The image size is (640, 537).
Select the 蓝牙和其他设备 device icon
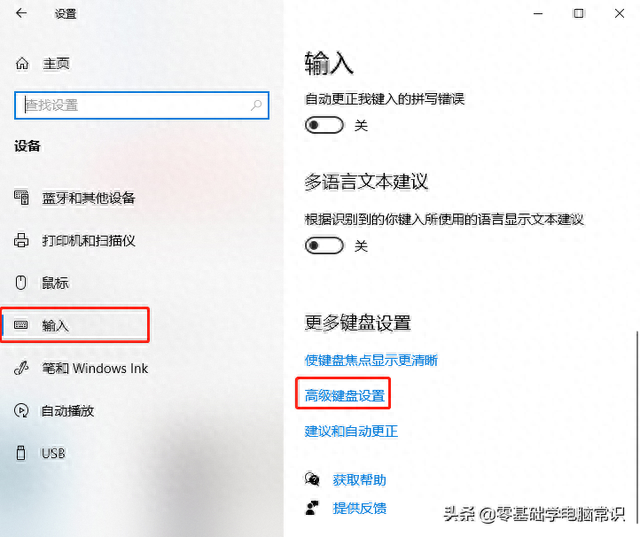(22, 197)
